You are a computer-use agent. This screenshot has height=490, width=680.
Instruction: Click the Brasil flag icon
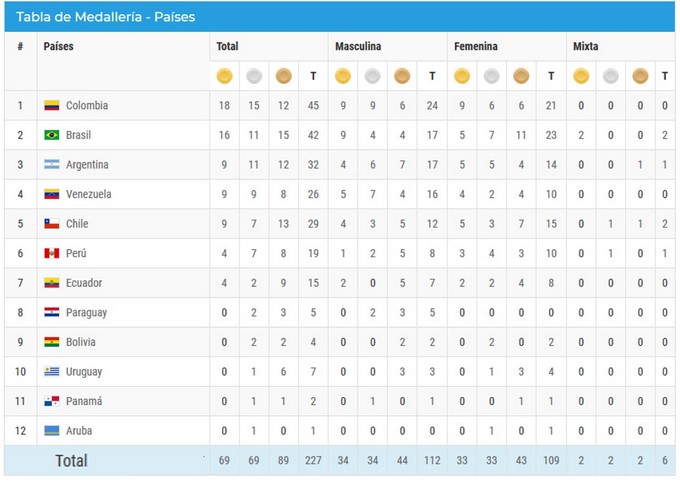click(52, 135)
